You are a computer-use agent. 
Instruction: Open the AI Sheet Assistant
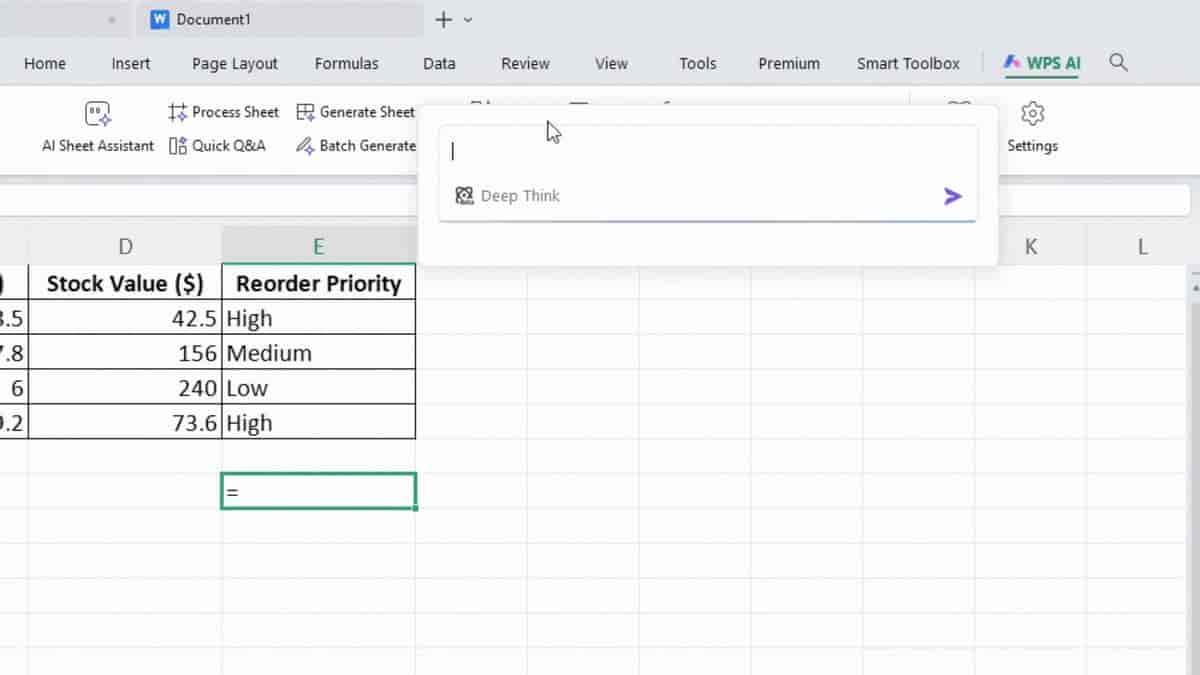point(98,128)
